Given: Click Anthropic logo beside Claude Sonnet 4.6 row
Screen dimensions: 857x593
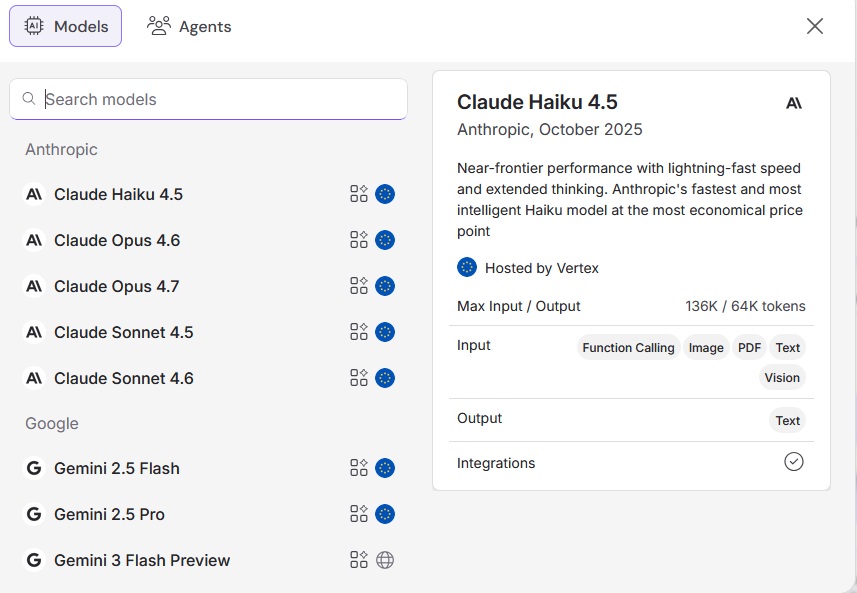Looking at the screenshot, I should (x=34, y=378).
